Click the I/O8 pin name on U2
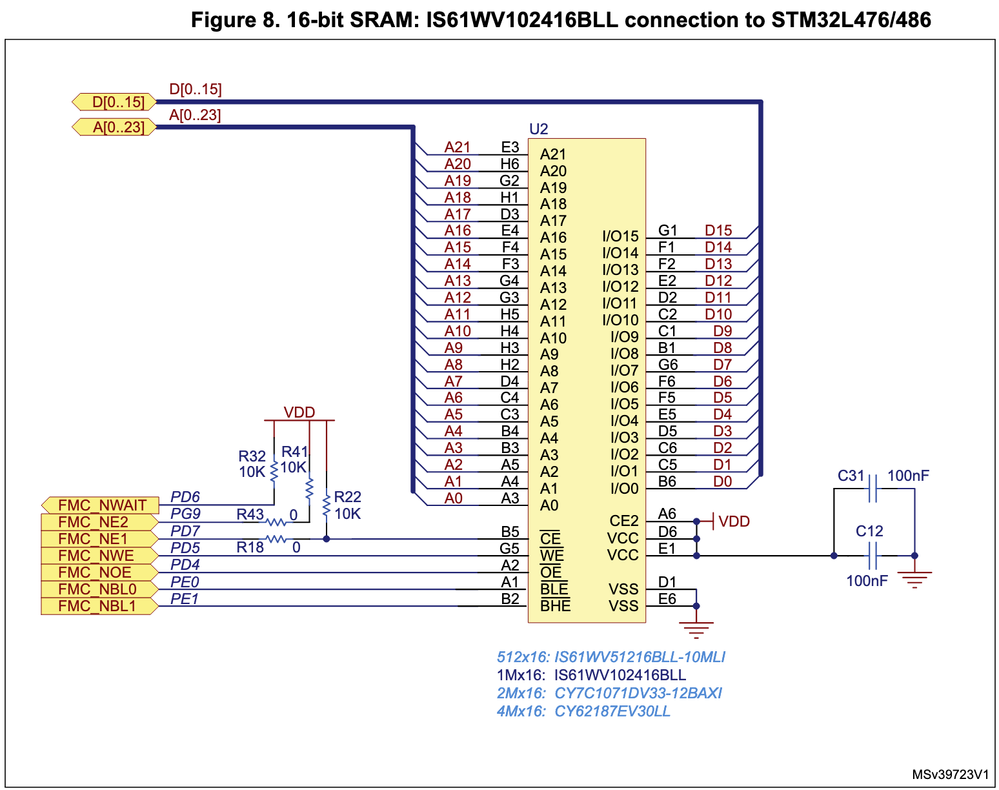Screen dimensions: 999x790 point(624,354)
